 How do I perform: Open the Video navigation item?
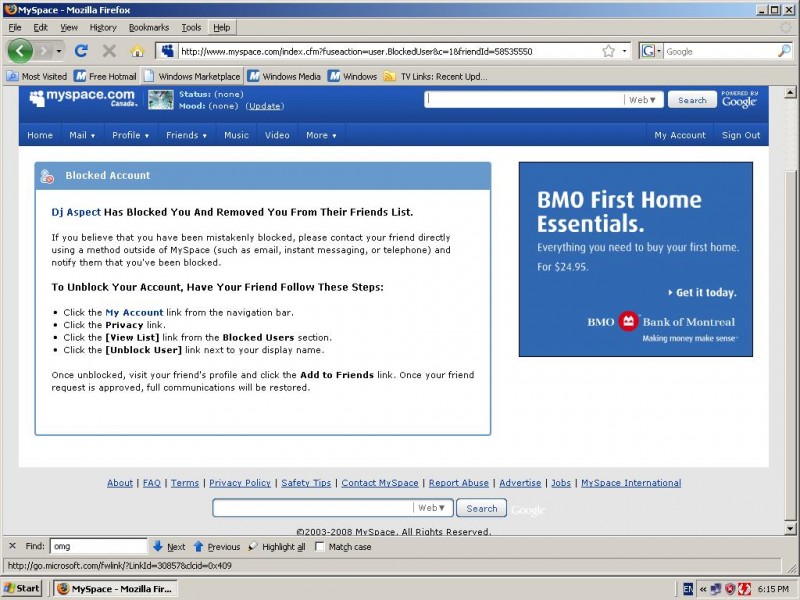(x=277, y=135)
